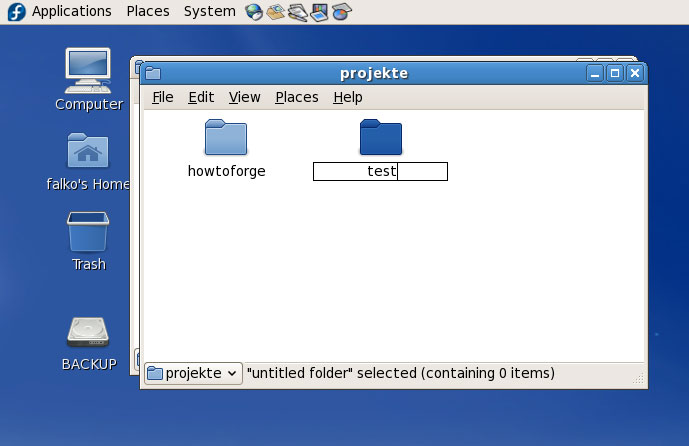
Task: Maximize the projekte window
Action: pos(615,73)
